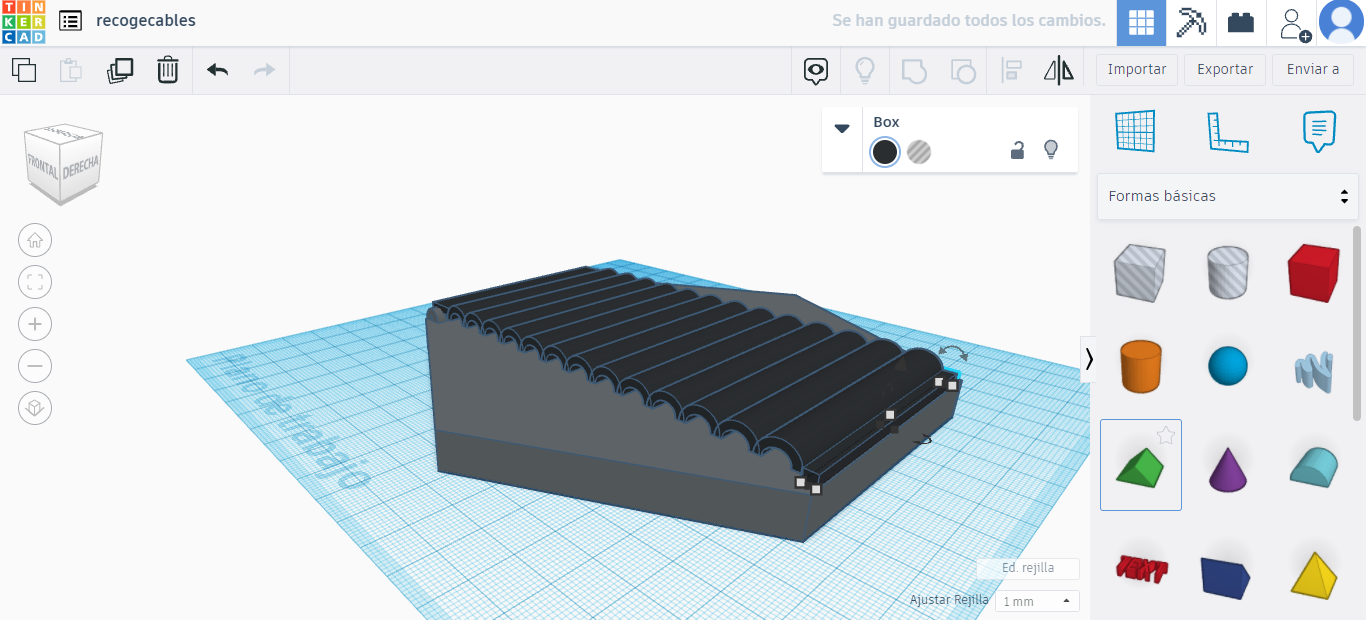Open the Ajustar Rejilla 1 mm dropdown
Screen dimensions: 1366x620
coord(1037,601)
